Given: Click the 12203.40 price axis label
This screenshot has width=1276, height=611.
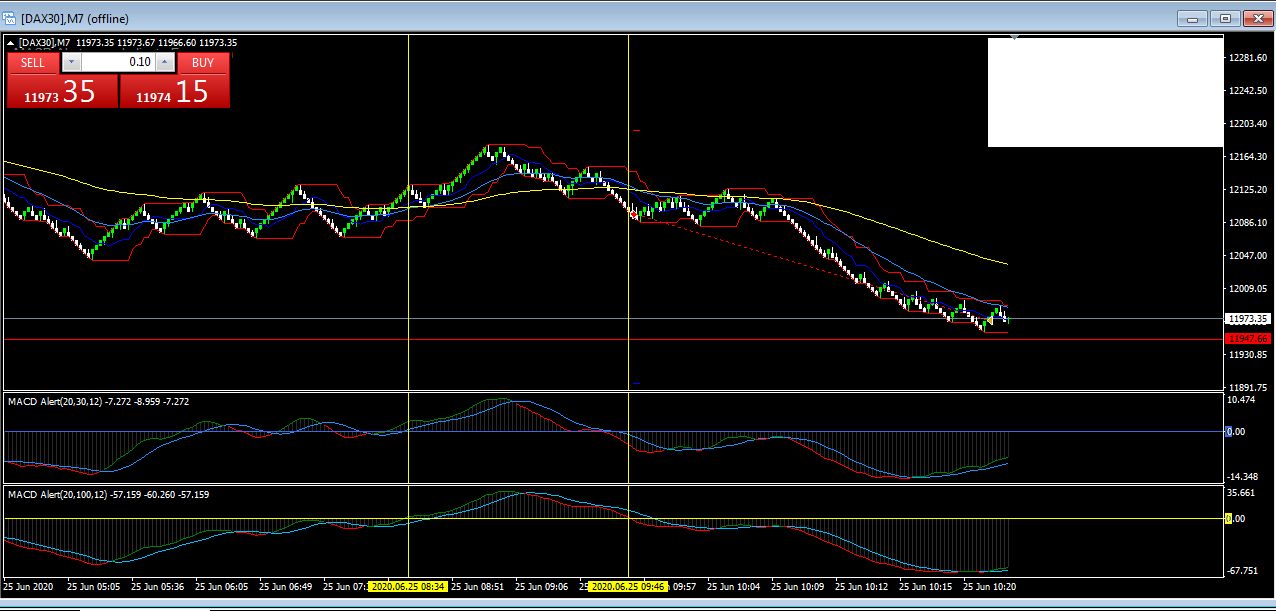Looking at the screenshot, I should click(x=1248, y=124).
